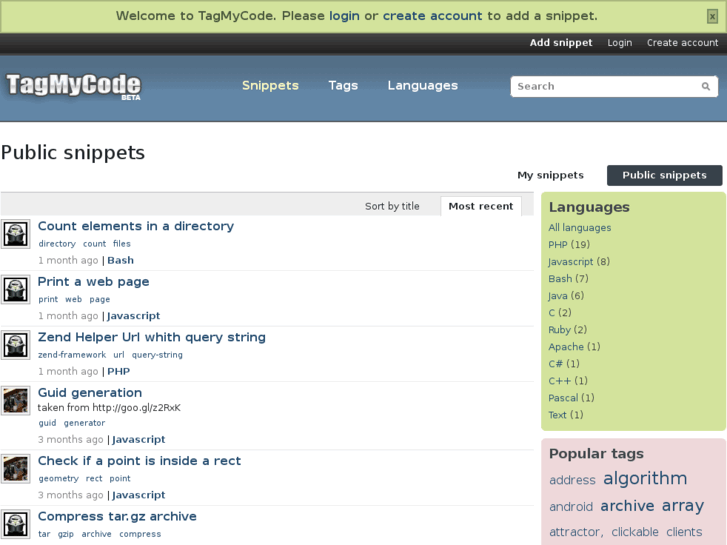
Task: Open the TagMyCode logo home link
Action: (73, 86)
